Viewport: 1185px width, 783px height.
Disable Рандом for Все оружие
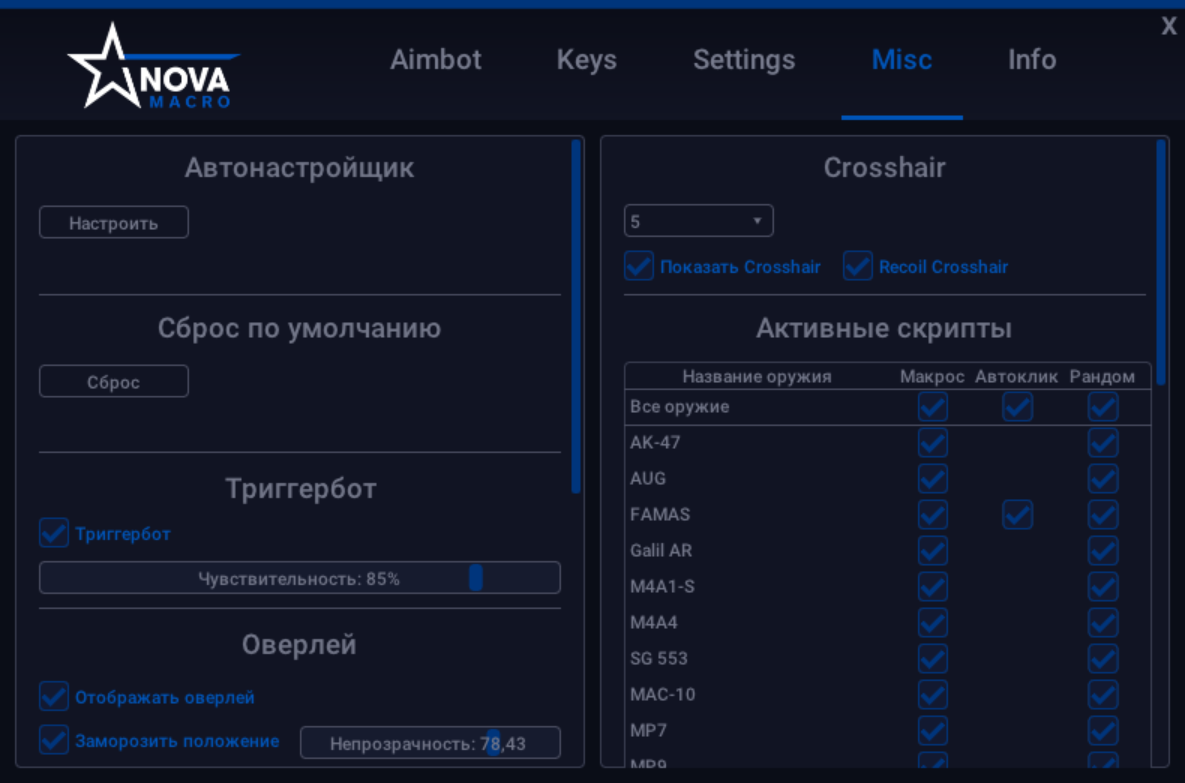(x=1101, y=406)
